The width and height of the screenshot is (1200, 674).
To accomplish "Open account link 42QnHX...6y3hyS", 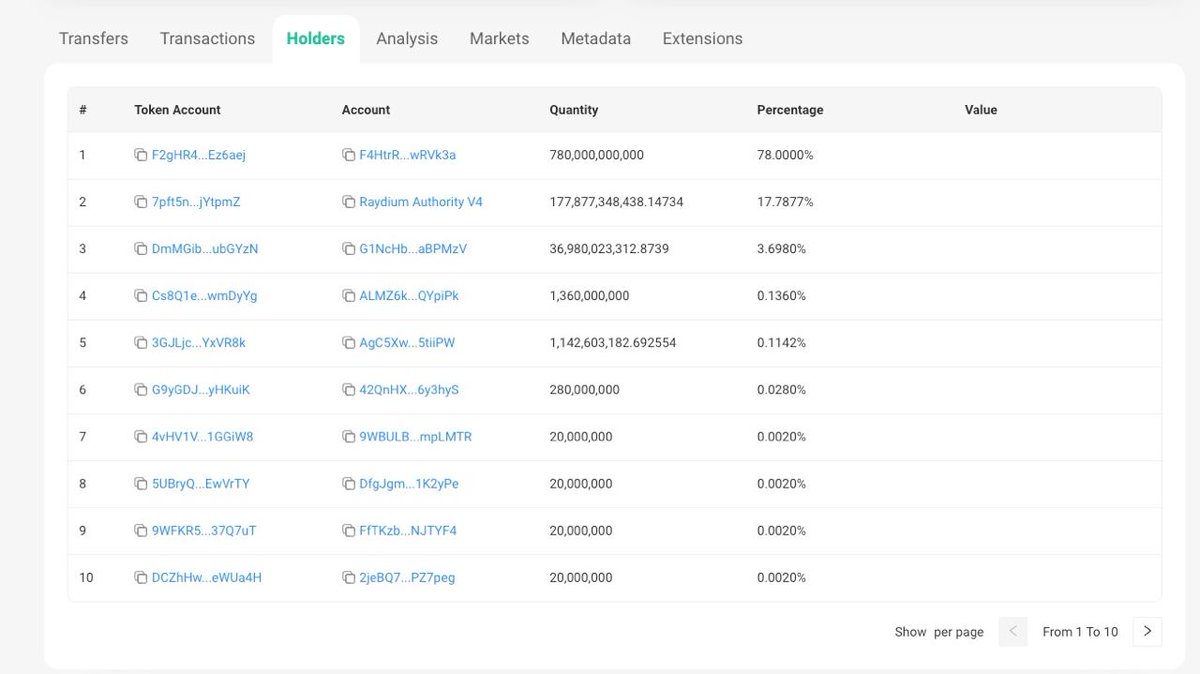I will 409,390.
